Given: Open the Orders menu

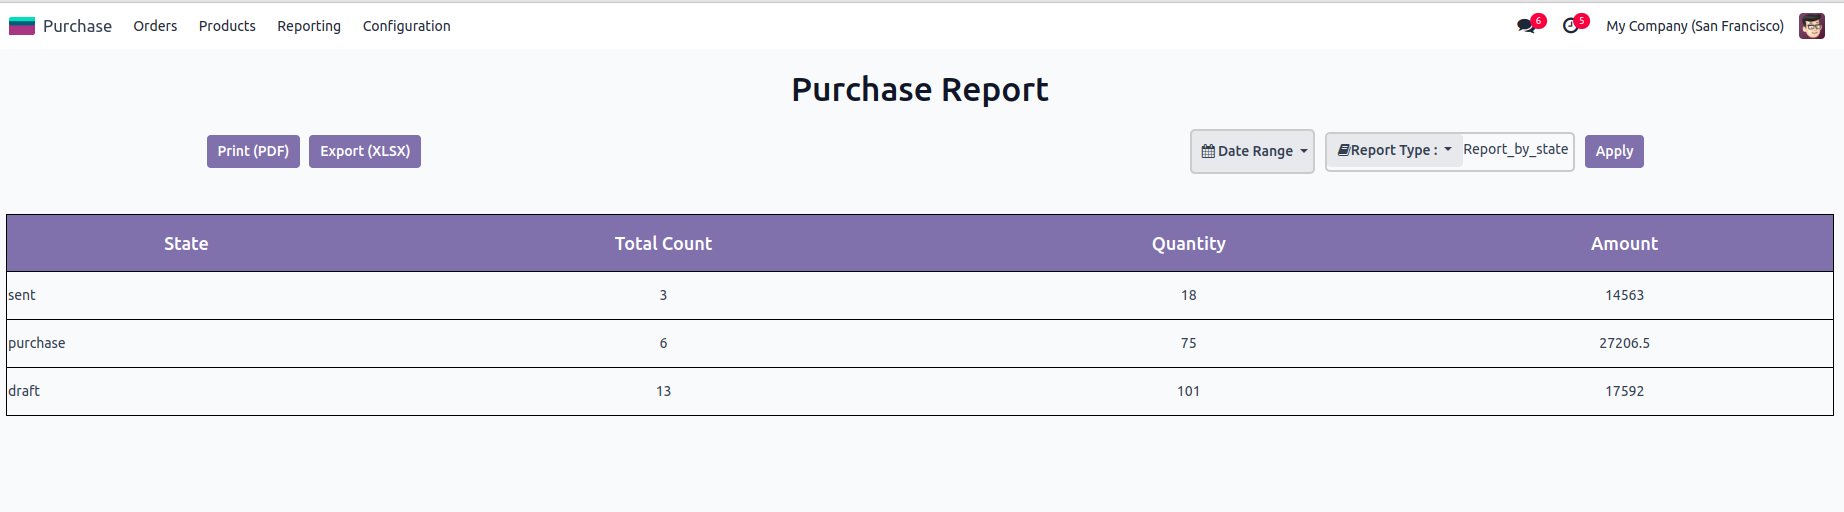Looking at the screenshot, I should [x=155, y=26].
